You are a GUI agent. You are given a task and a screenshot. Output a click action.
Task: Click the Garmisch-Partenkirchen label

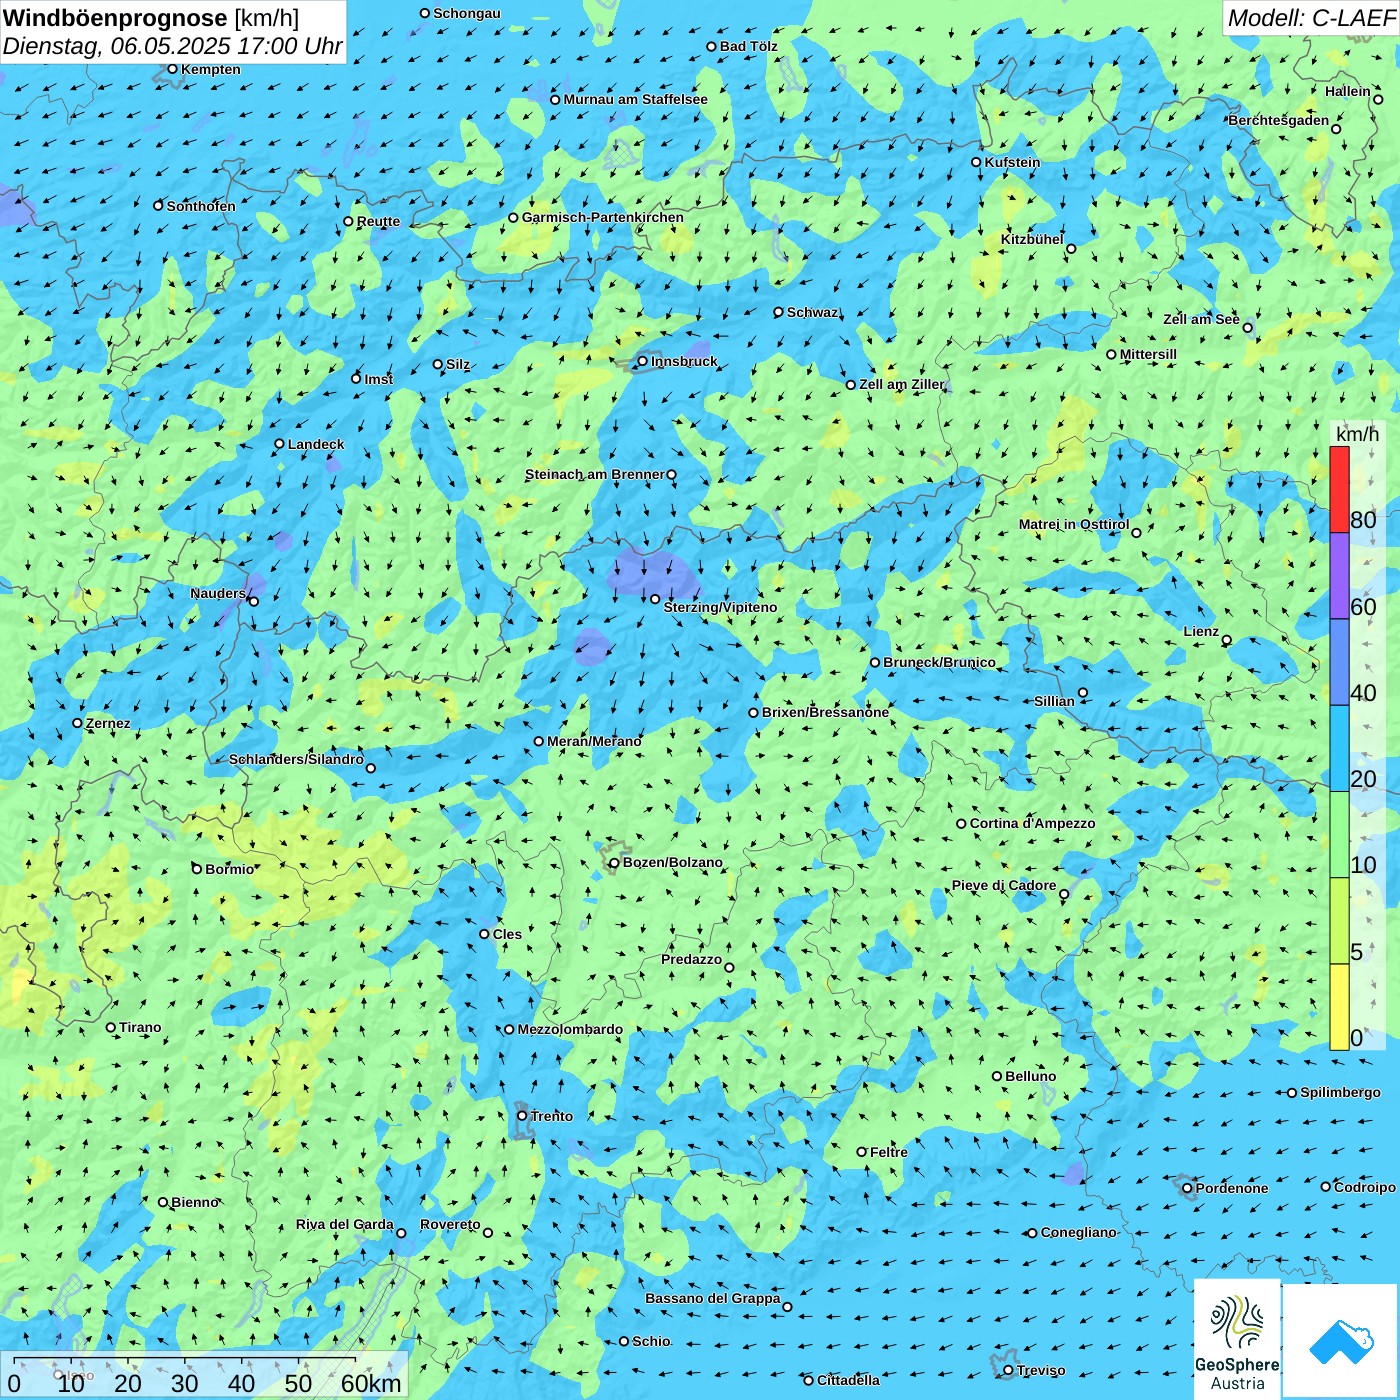coord(603,217)
